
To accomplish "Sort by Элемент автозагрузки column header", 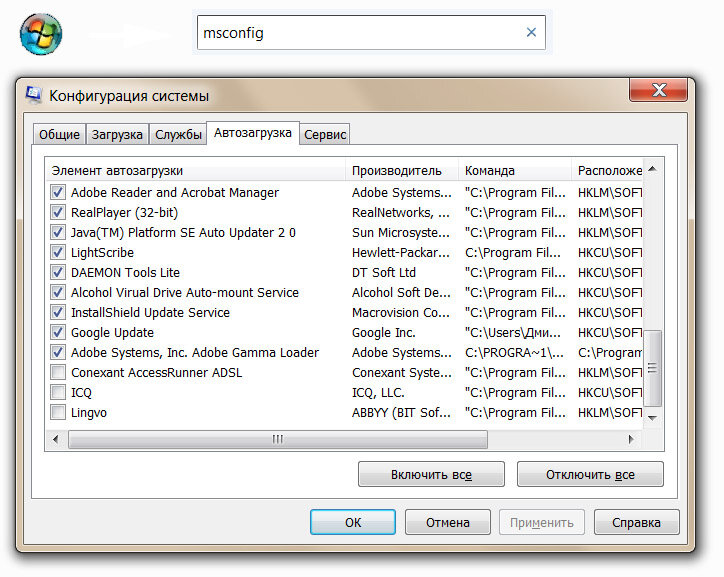I will [x=196, y=170].
